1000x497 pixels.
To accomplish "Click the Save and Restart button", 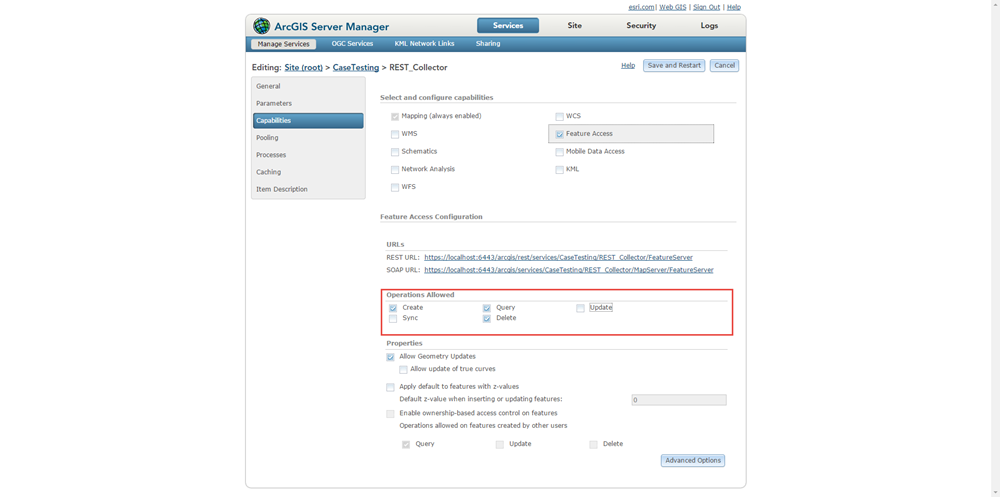I will tap(674, 66).
